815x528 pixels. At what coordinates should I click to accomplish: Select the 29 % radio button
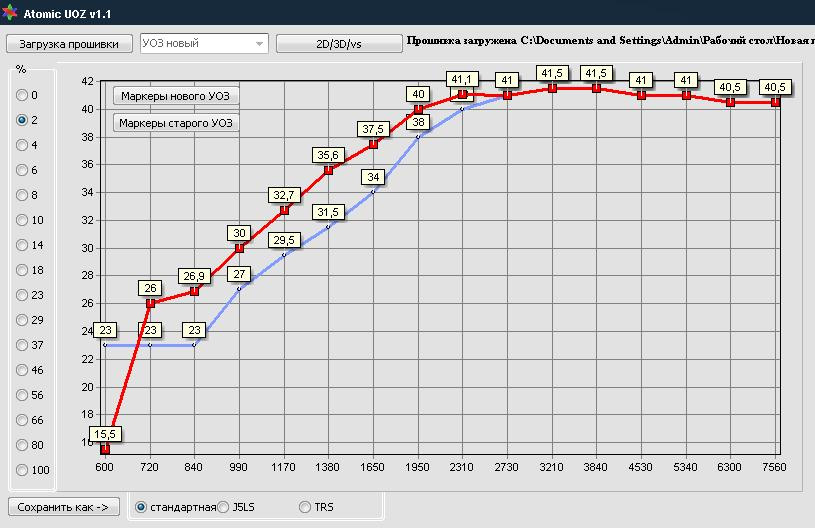[x=22, y=320]
